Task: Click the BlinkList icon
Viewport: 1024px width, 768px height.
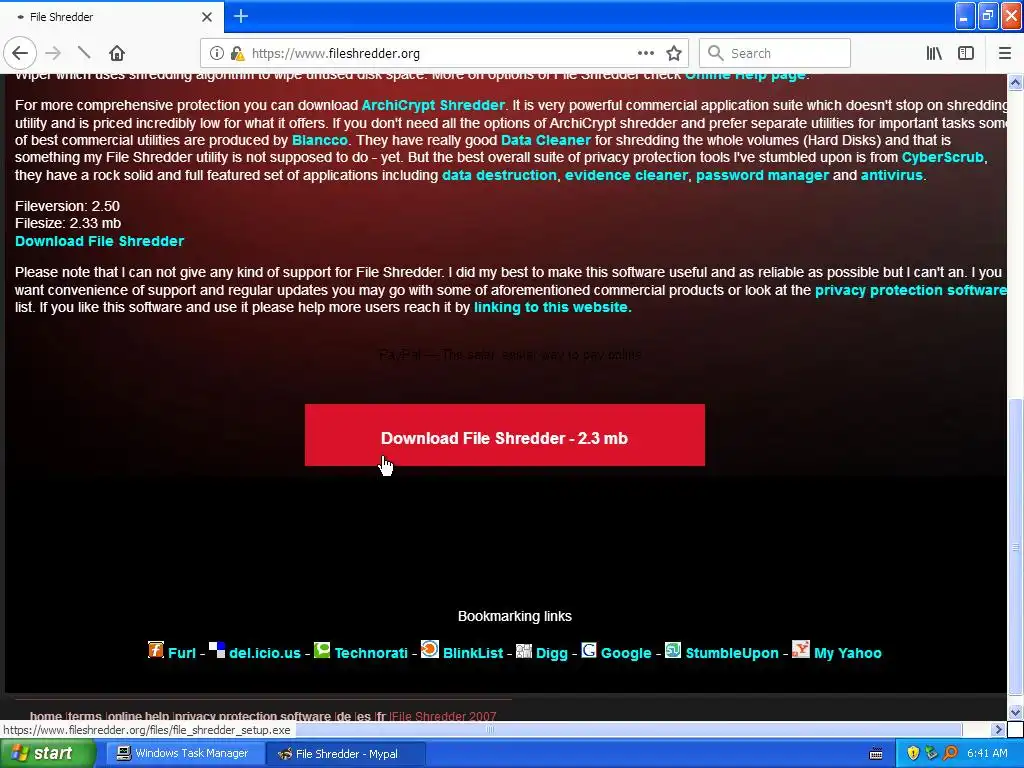Action: pyautogui.click(x=430, y=649)
